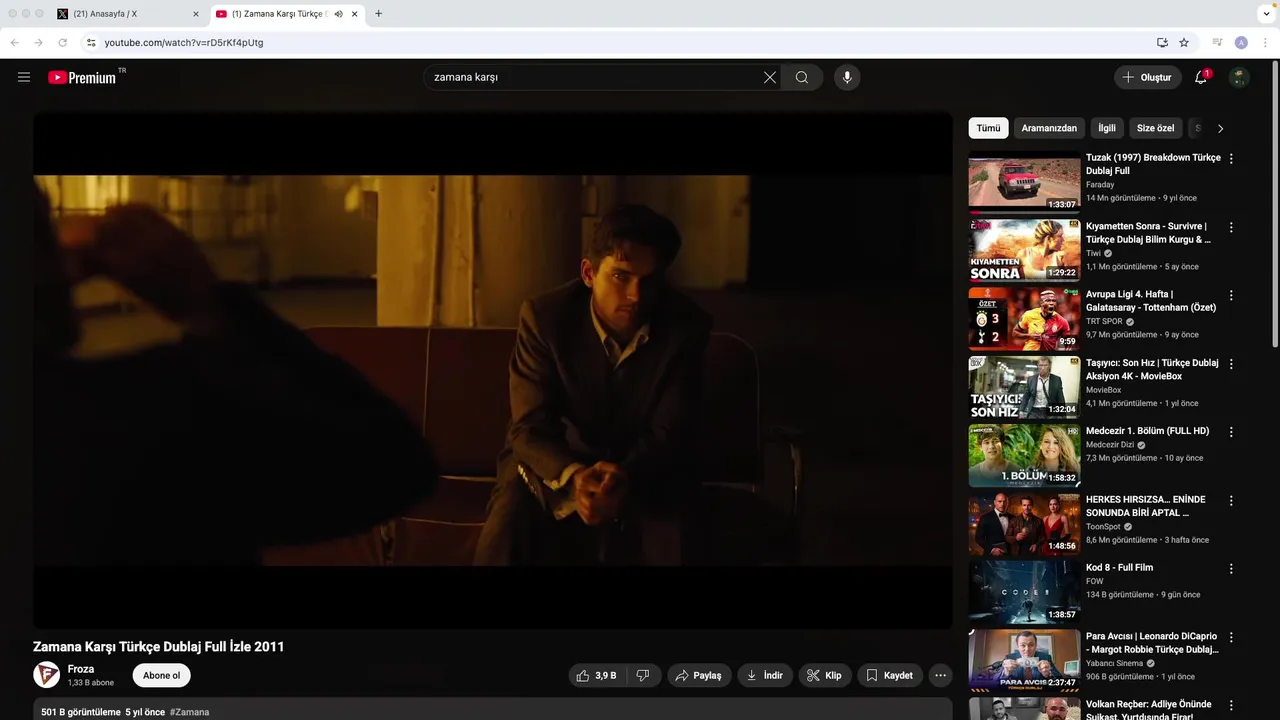Open options for Taşıyıcı: Son Hız video

[1231, 364]
